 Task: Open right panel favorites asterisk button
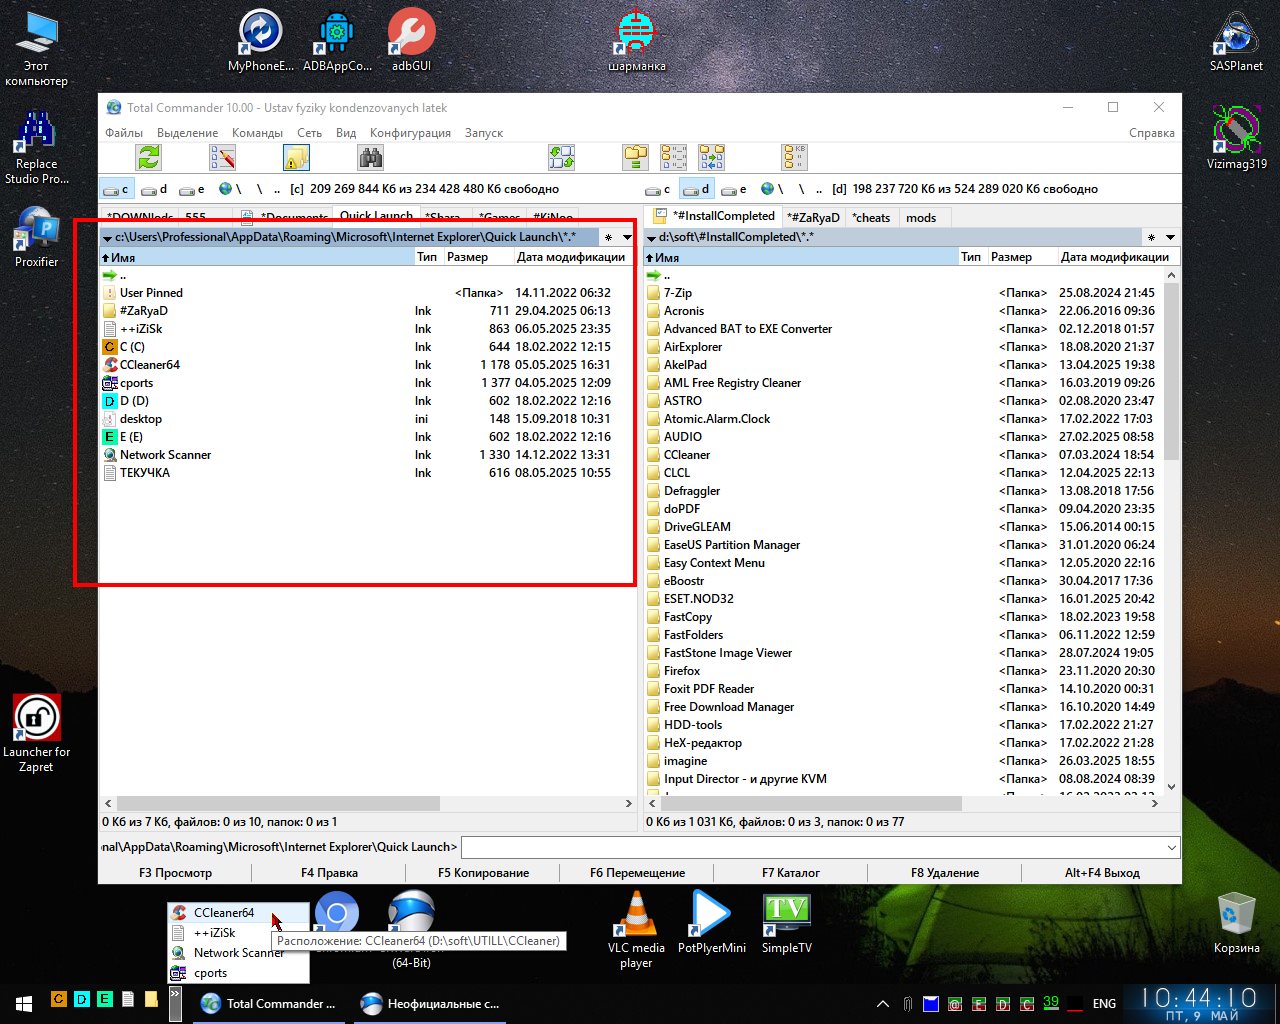[1151, 238]
